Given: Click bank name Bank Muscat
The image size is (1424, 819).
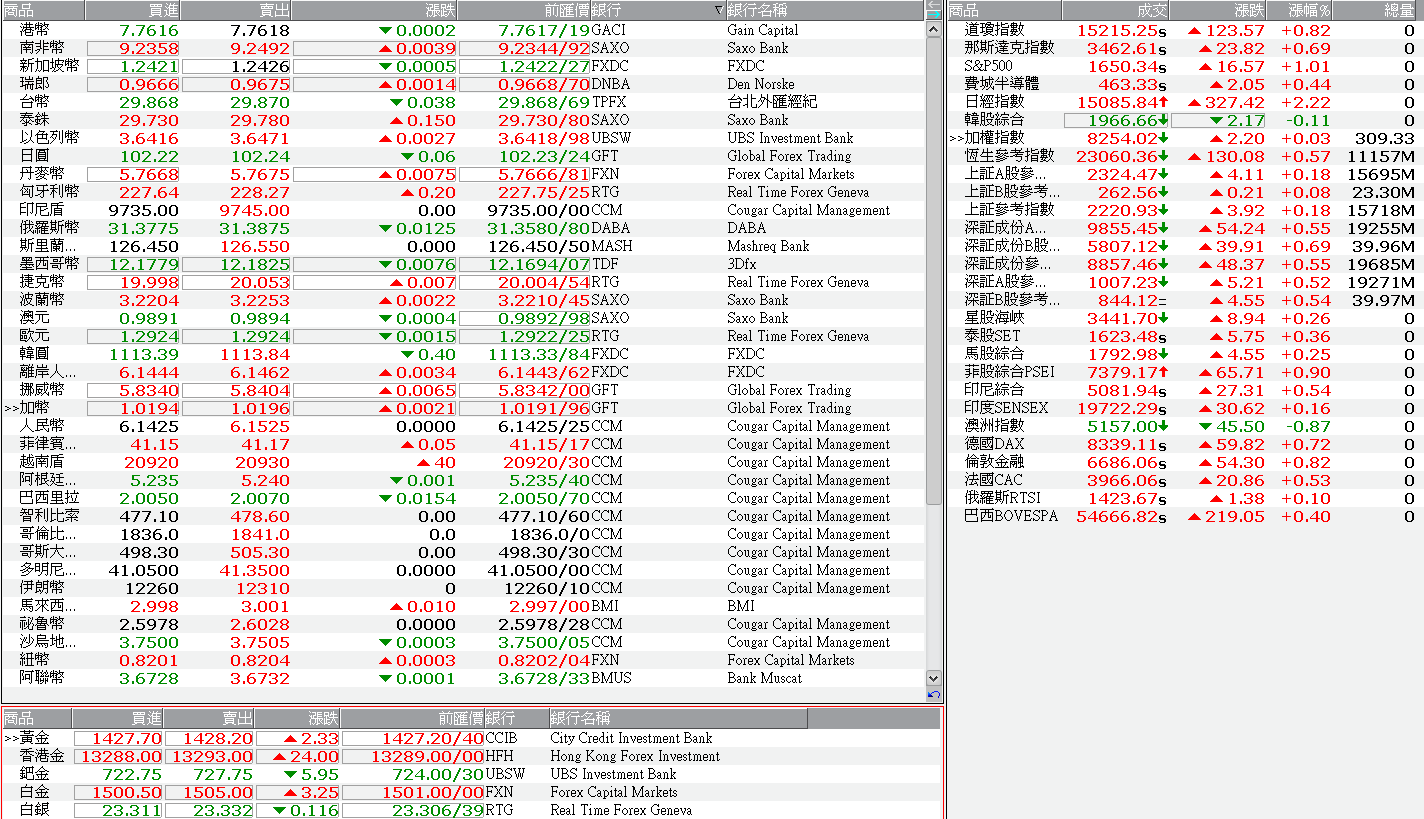Looking at the screenshot, I should [x=764, y=678].
